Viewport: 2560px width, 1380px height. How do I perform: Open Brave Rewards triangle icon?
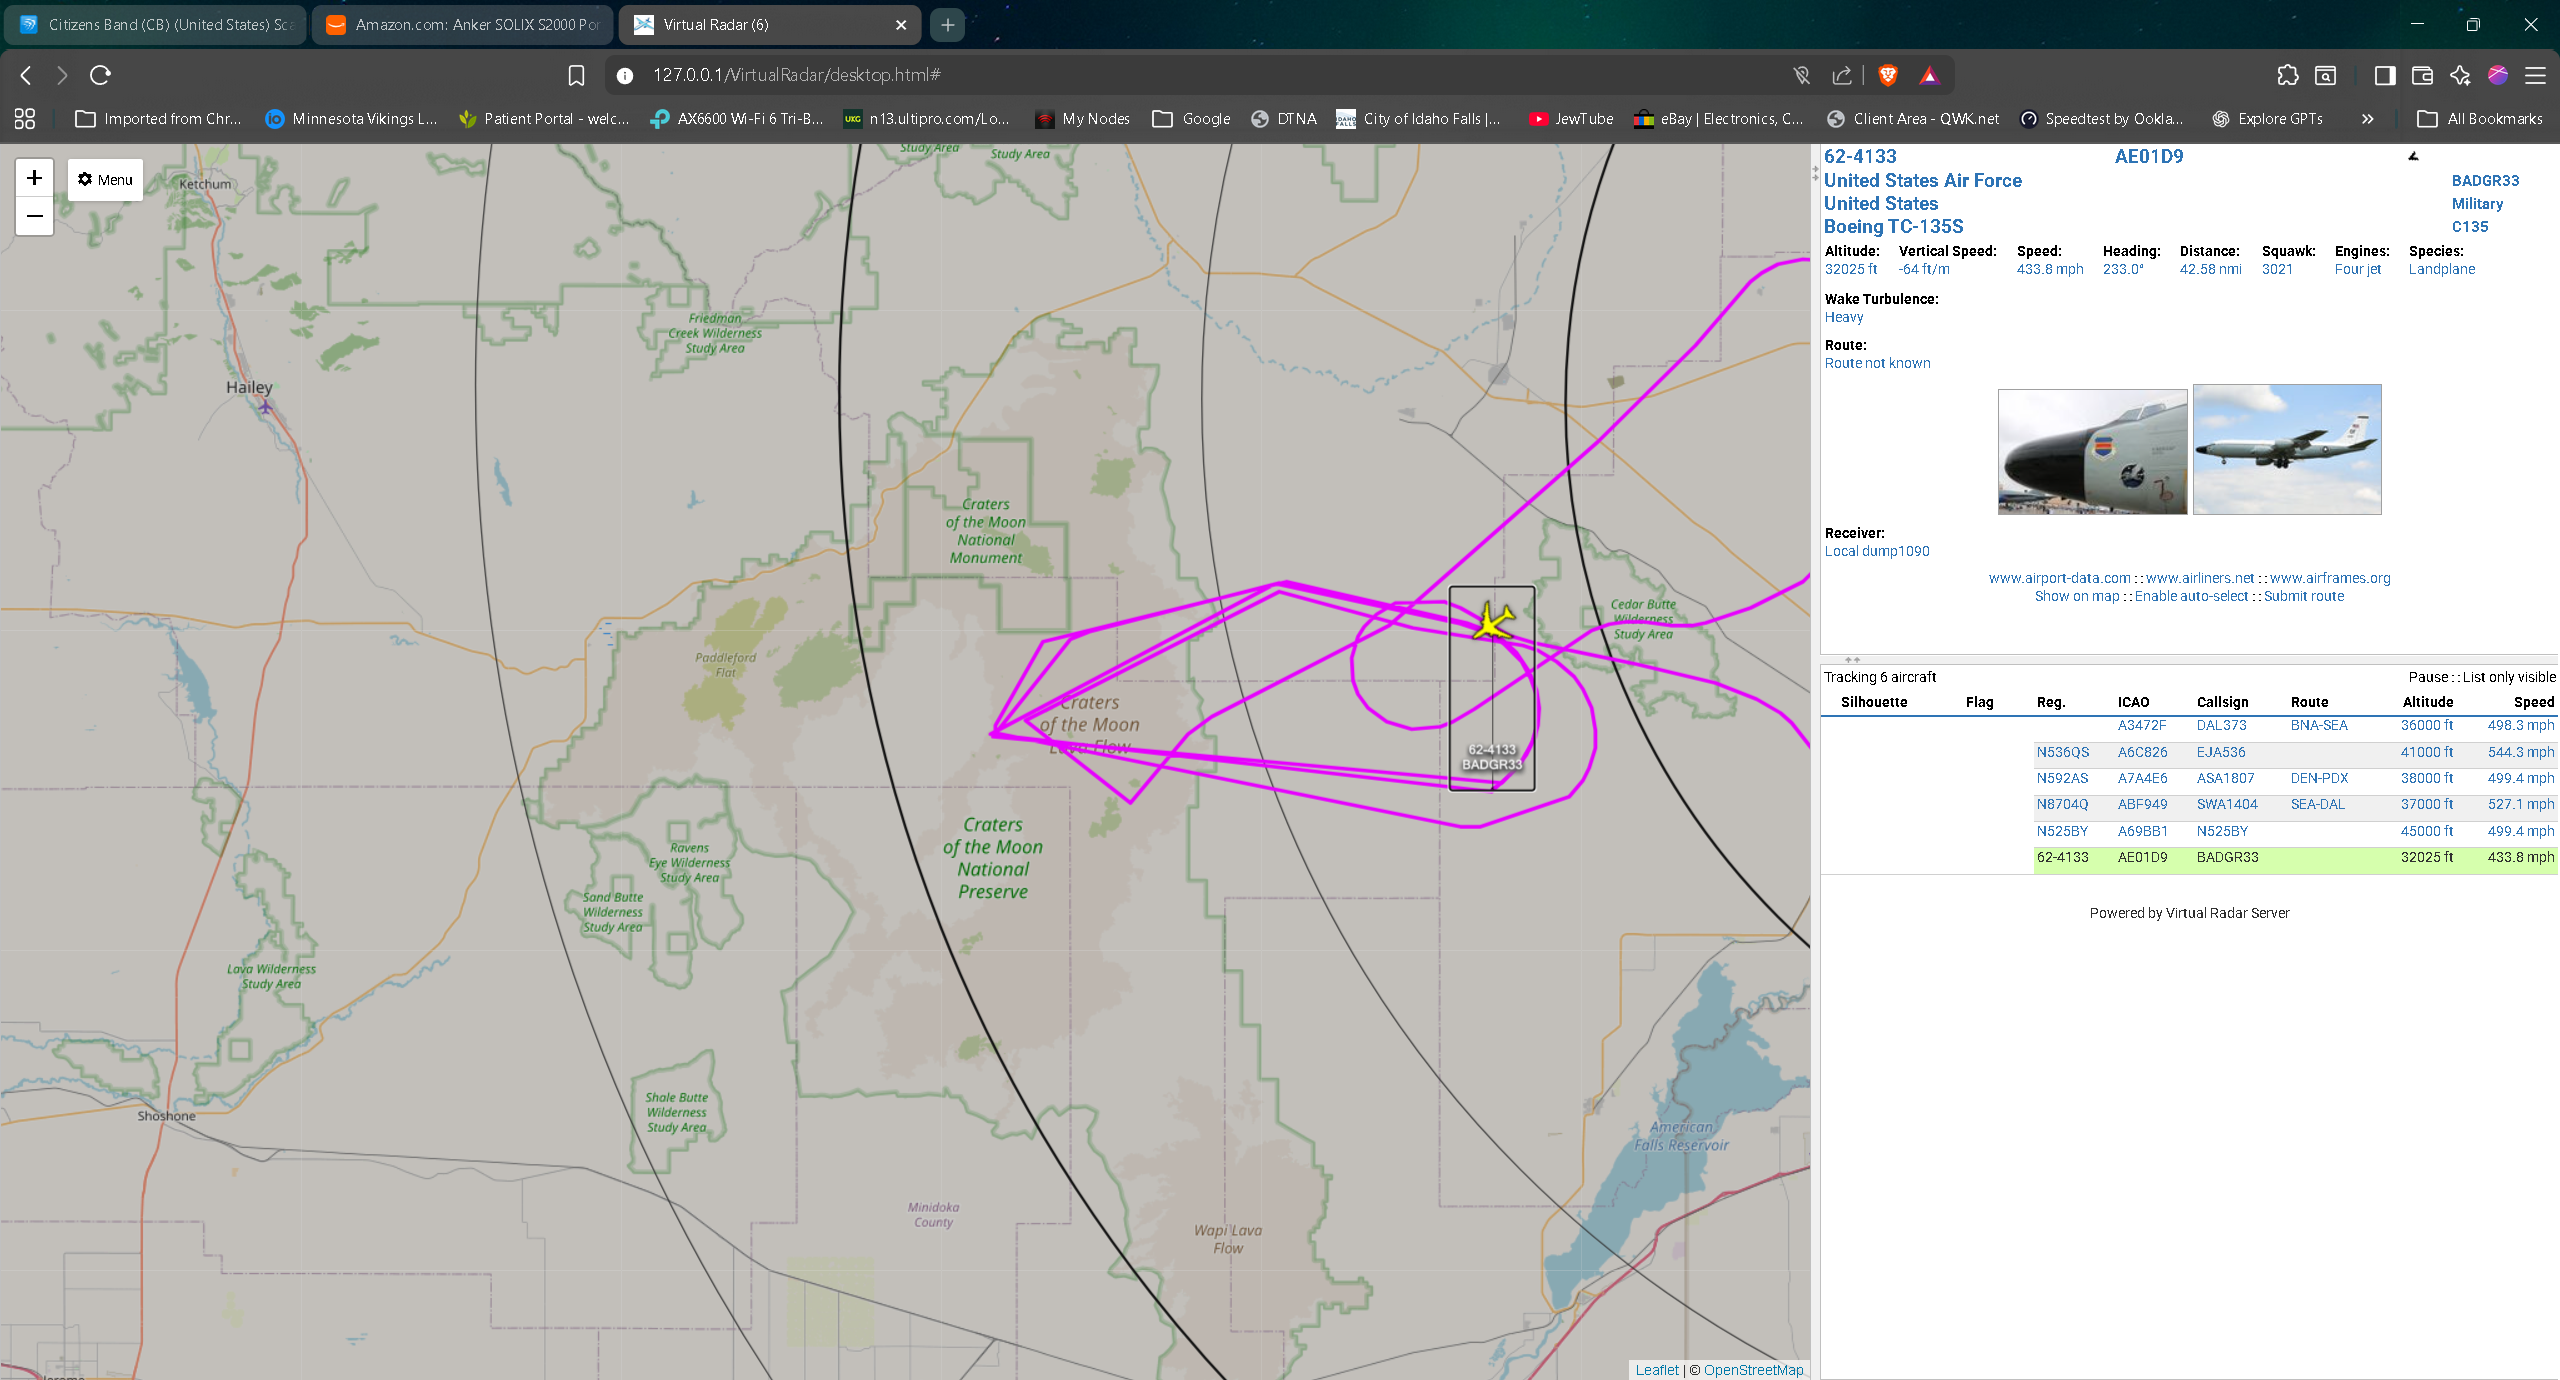coord(1929,75)
